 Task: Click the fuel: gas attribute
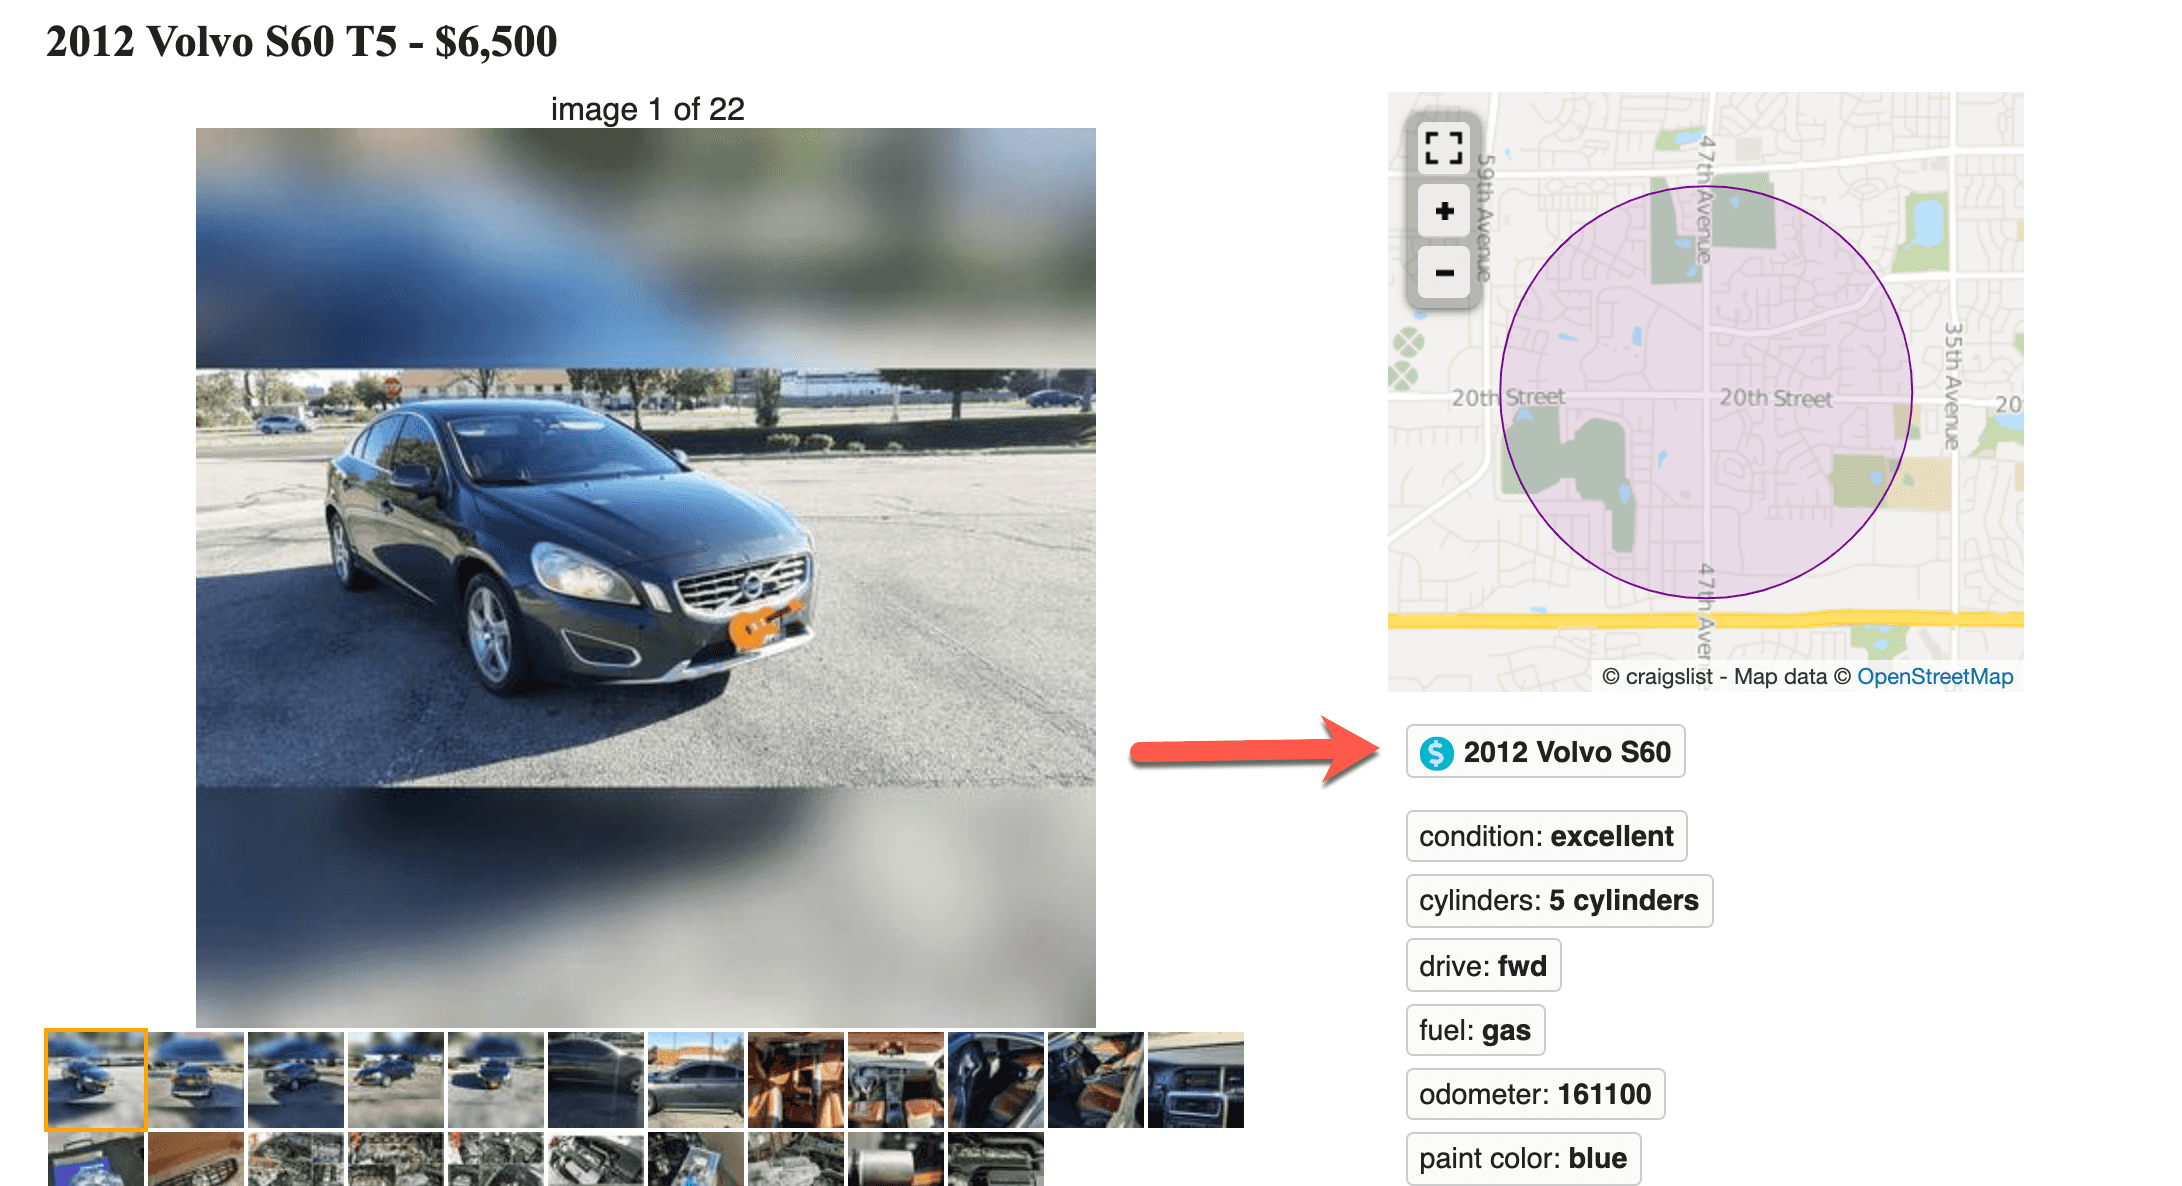[x=1475, y=1030]
